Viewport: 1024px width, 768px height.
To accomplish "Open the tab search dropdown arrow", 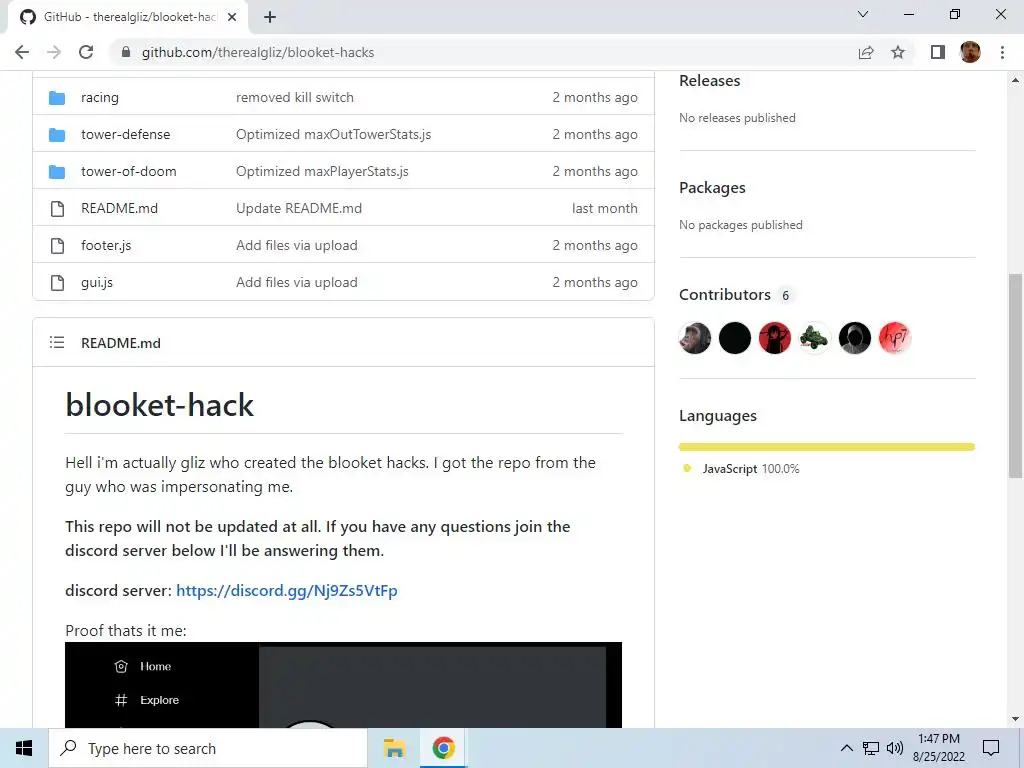I will pyautogui.click(x=863, y=14).
